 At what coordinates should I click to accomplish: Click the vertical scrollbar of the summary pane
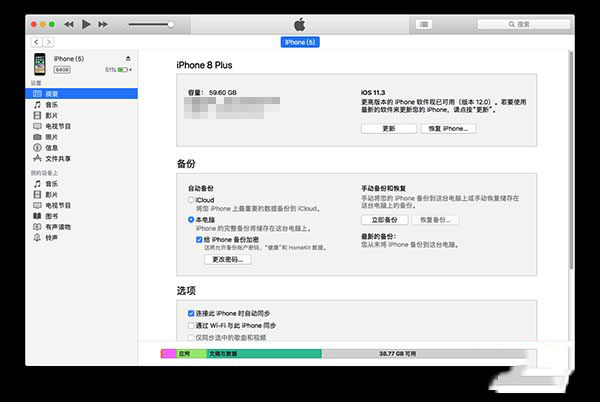pyautogui.click(x=571, y=161)
